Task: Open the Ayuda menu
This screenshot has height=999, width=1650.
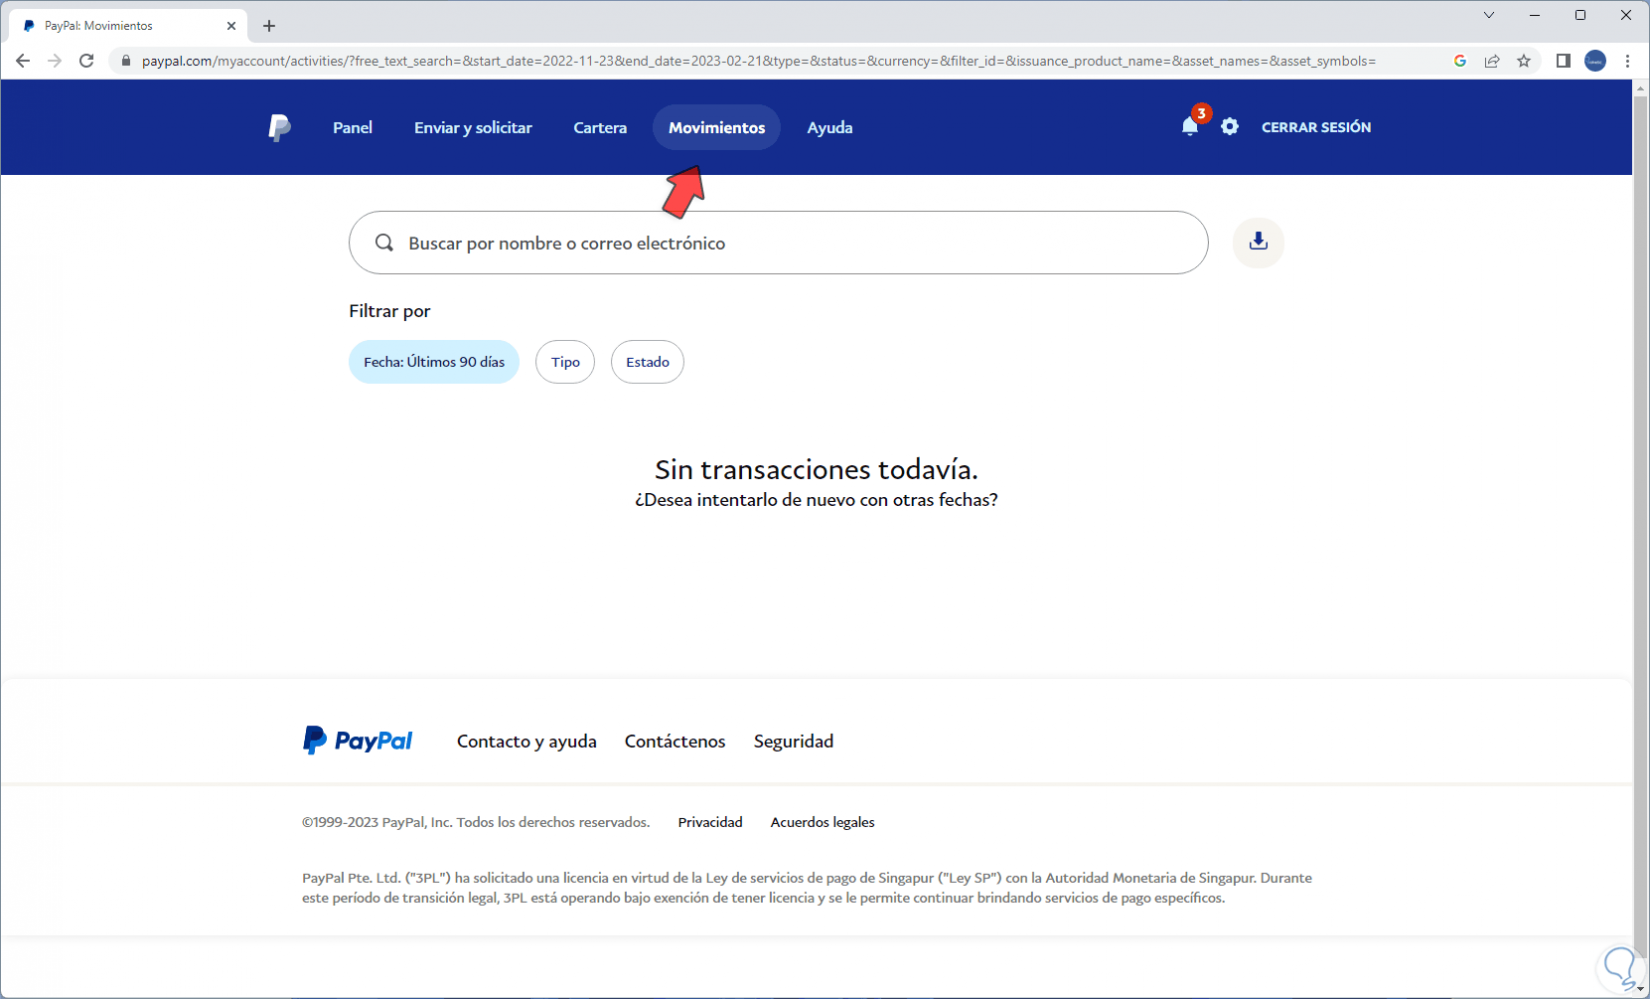Action: pos(830,128)
